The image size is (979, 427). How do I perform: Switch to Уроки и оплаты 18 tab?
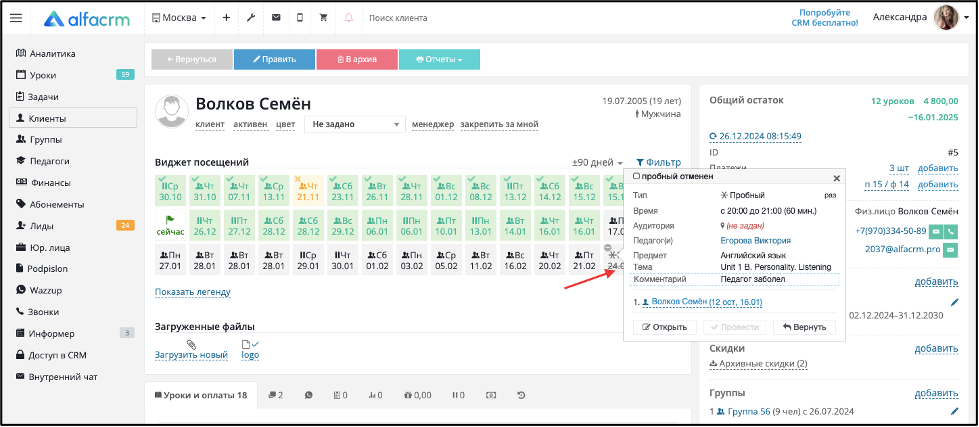point(201,395)
